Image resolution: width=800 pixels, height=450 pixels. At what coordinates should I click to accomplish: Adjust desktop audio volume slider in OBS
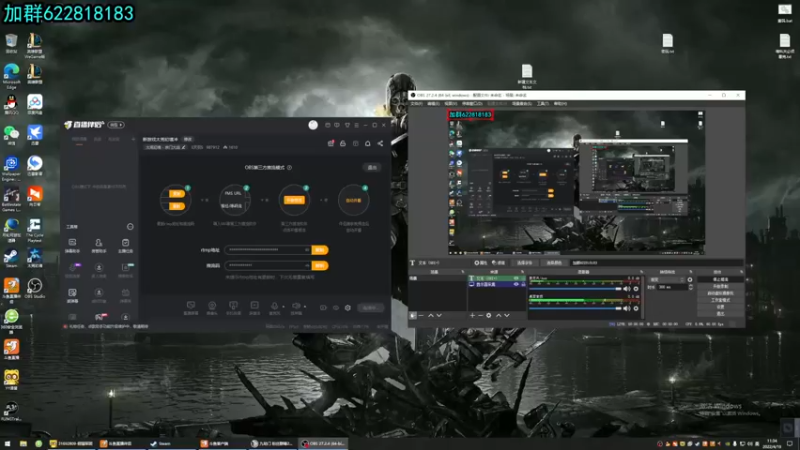(x=575, y=308)
